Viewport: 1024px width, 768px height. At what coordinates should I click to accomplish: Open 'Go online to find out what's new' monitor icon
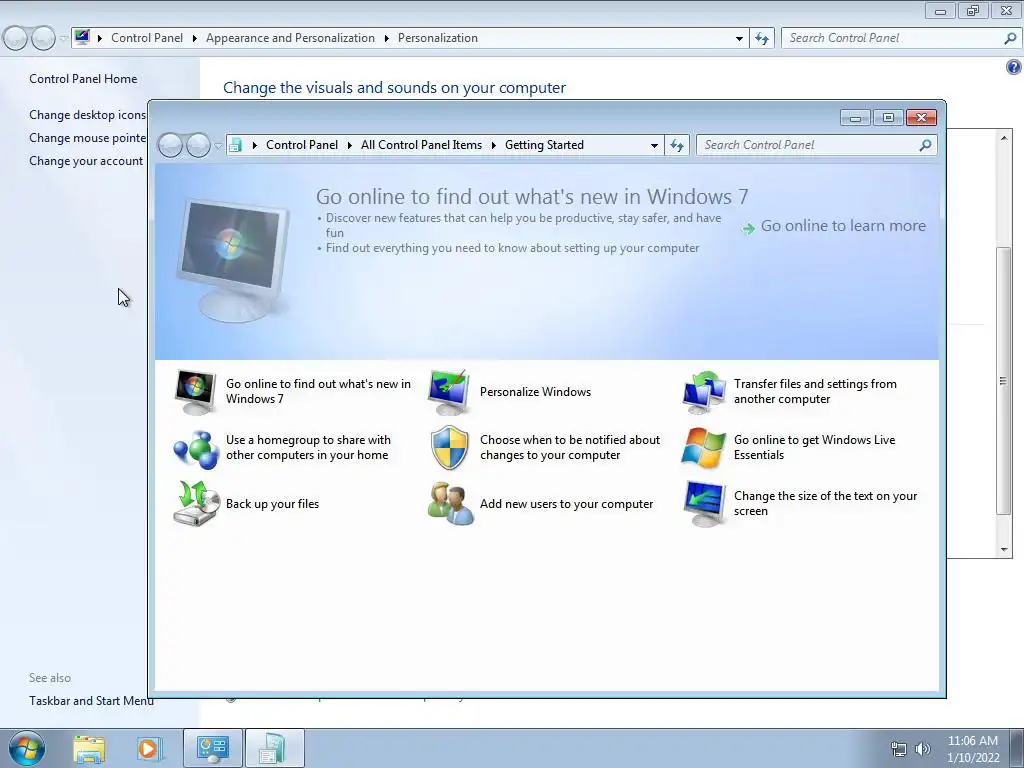point(195,392)
